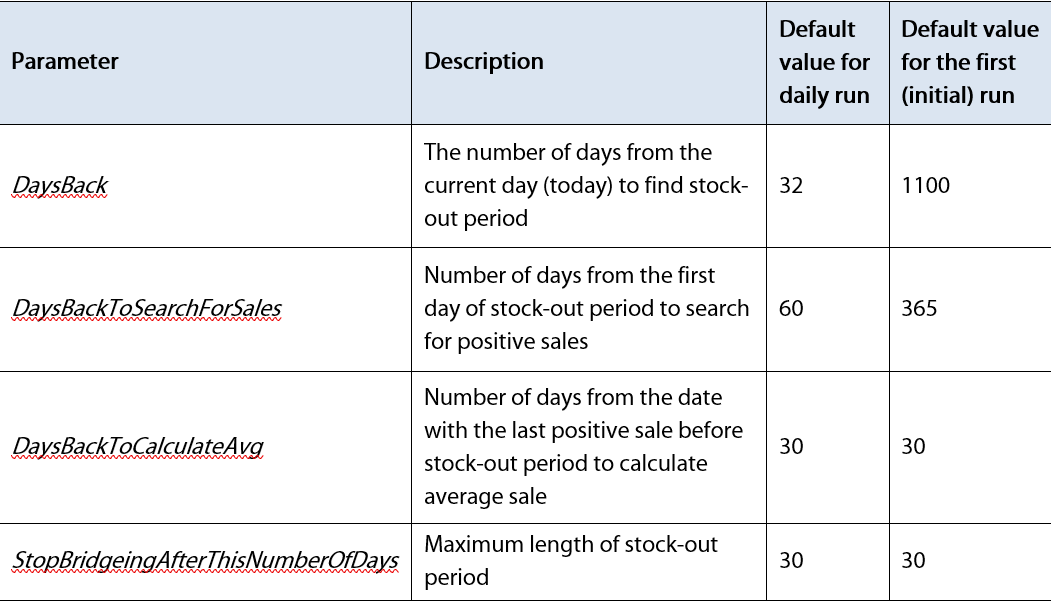The width and height of the screenshot is (1051, 603).
Task: Click the daily run value for StopBridgeingAfterThisNumberOfDays
Action: 791,561
